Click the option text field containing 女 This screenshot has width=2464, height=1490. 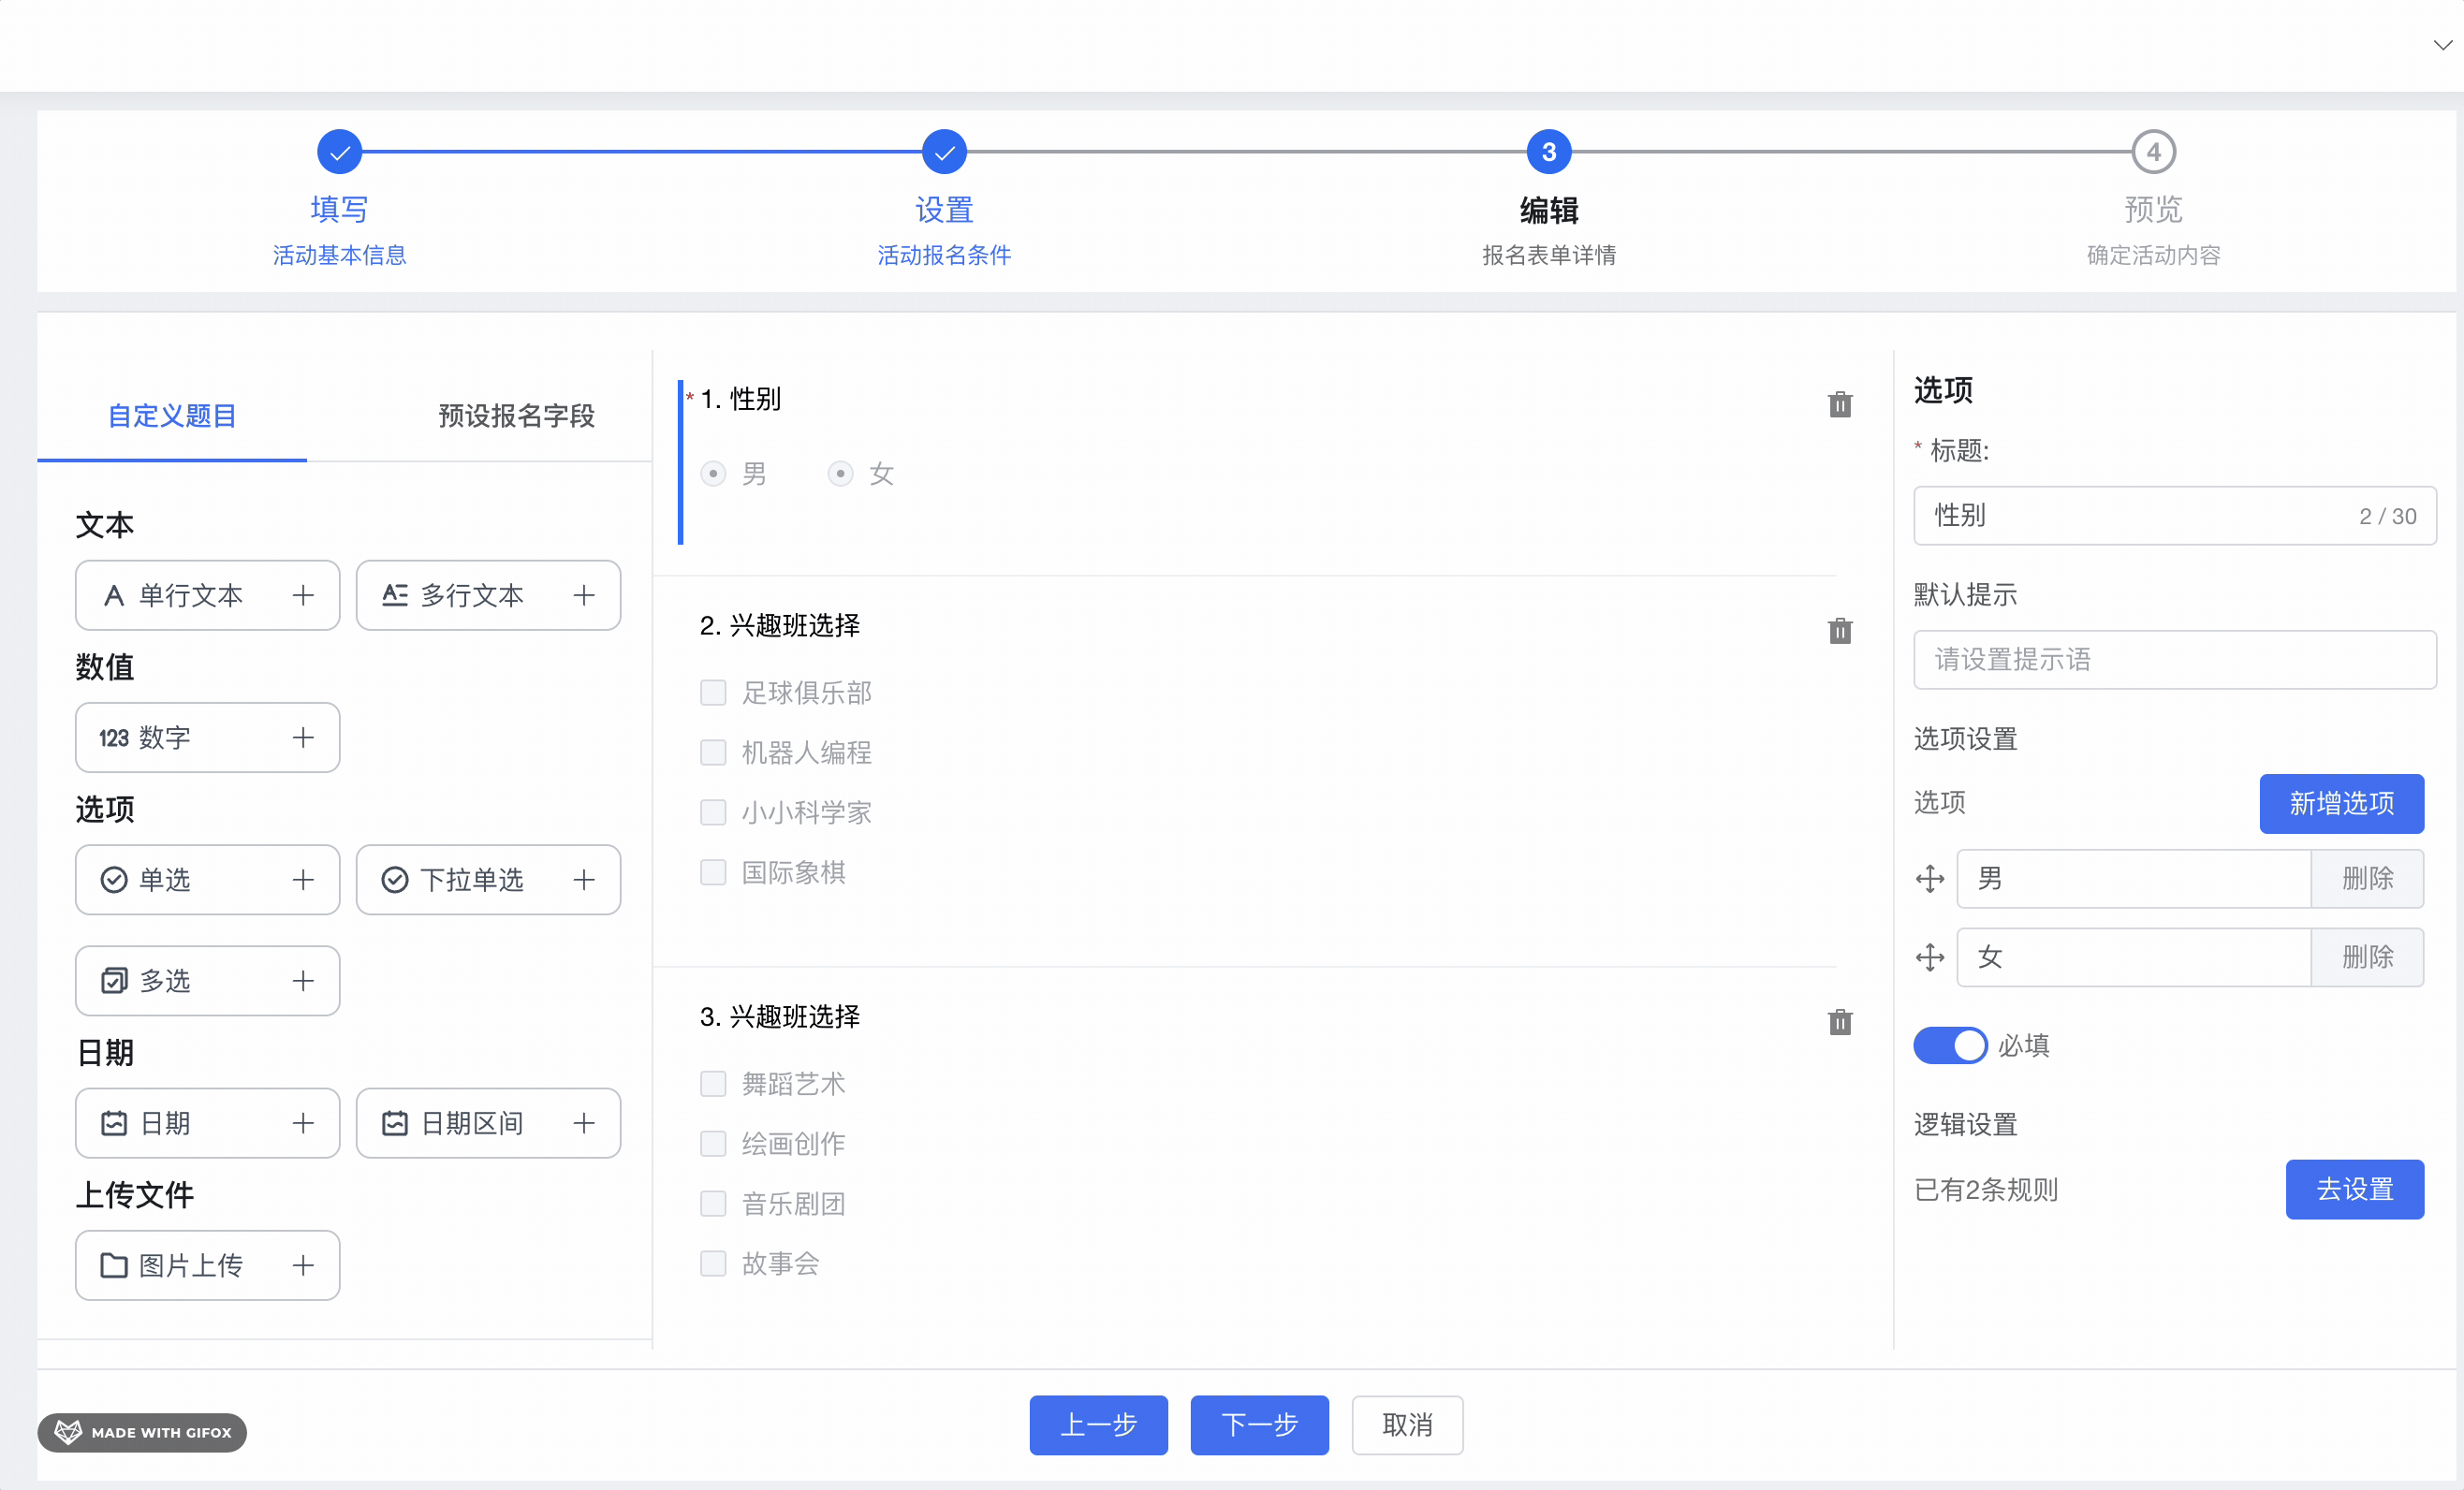2133,957
